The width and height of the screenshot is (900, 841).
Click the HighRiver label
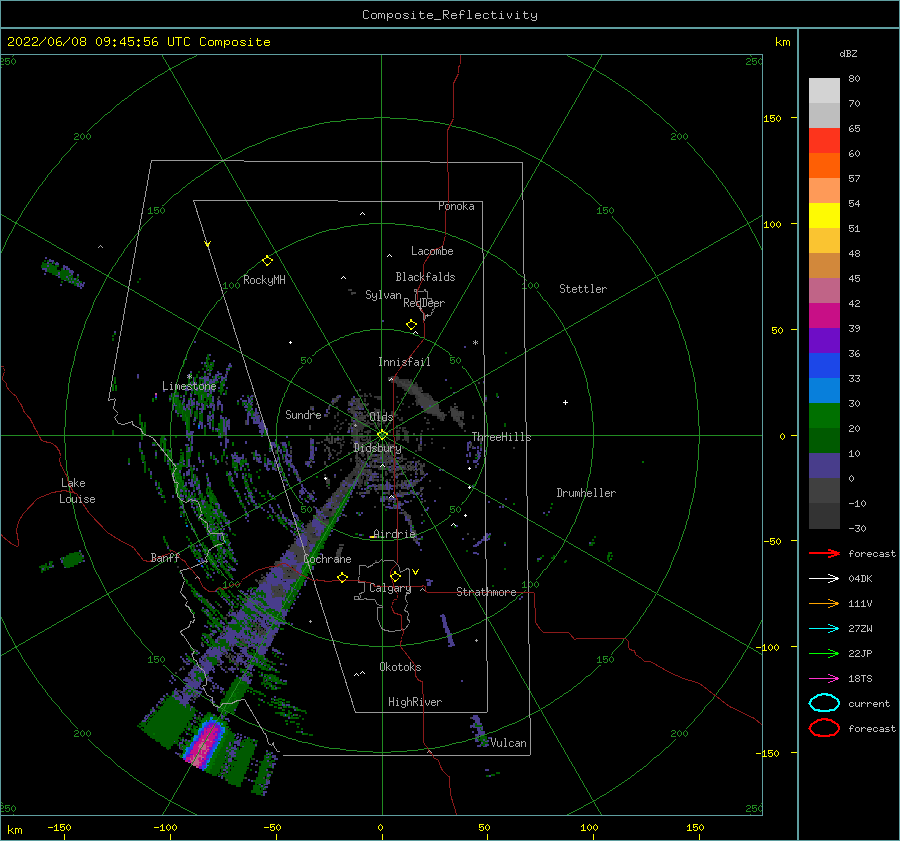coord(415,702)
